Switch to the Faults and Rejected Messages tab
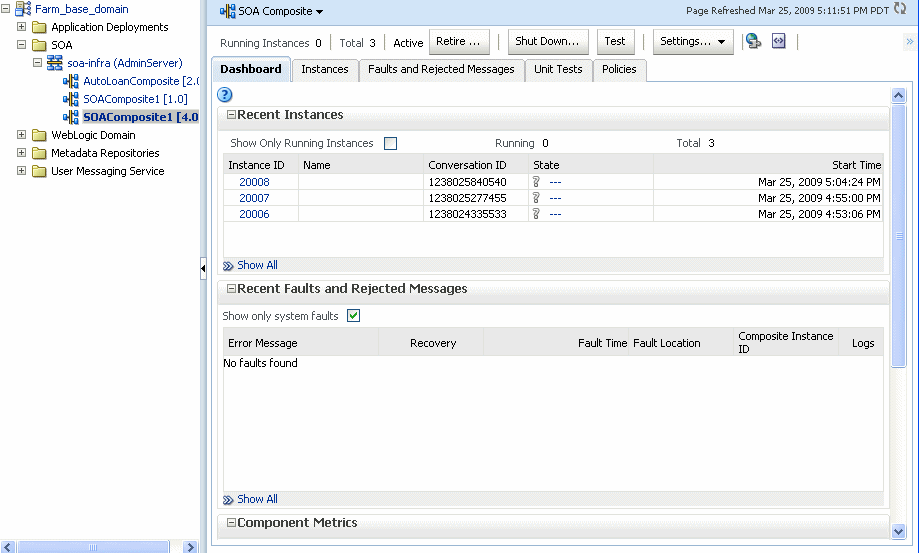 pos(441,69)
